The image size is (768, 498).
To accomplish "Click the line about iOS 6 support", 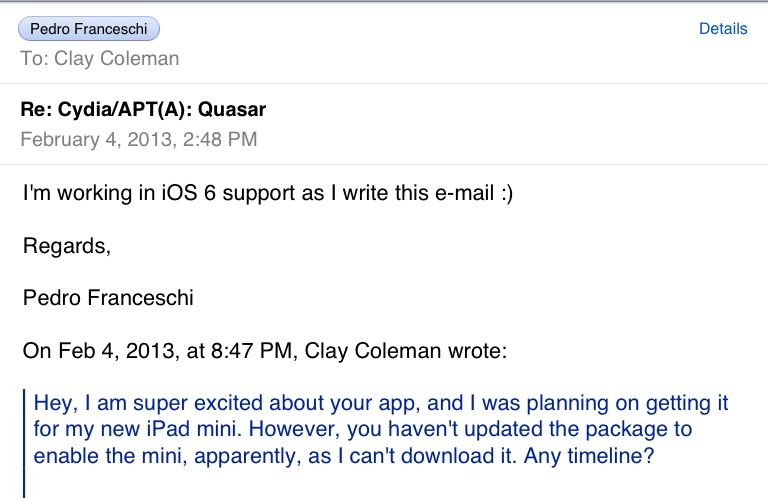I will click(268, 193).
